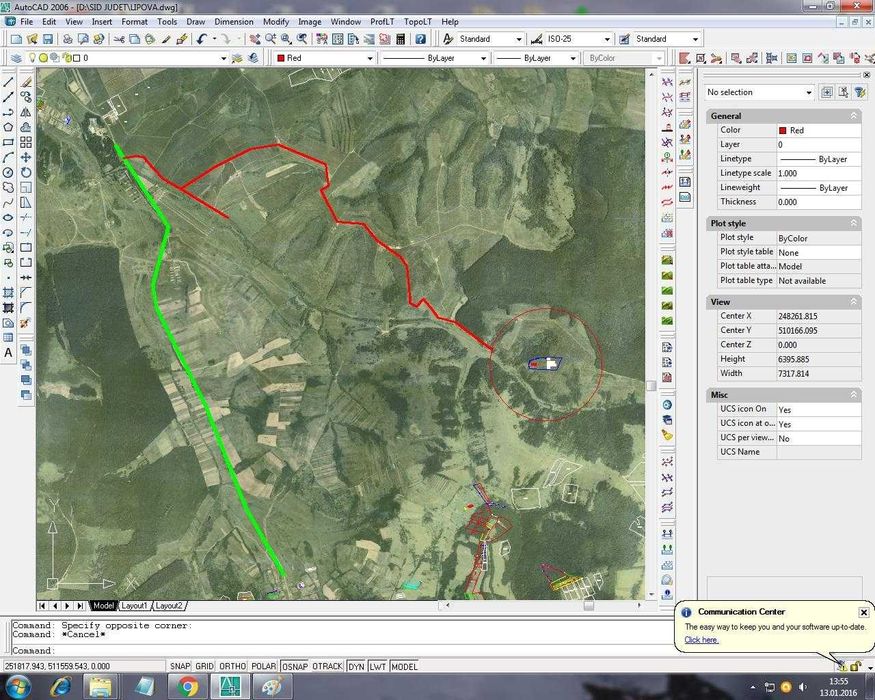
Task: Select the Mirror modify tool
Action: pos(26,112)
